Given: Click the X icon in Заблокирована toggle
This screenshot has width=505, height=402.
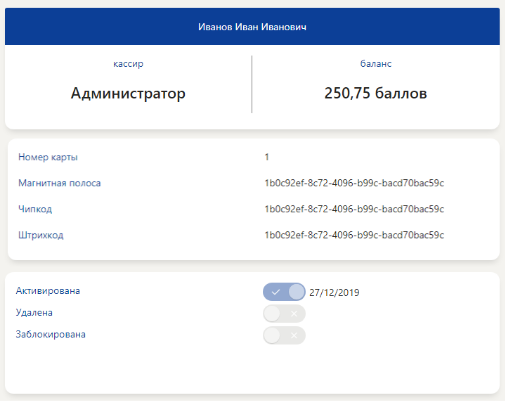Looking at the screenshot, I should pos(294,335).
